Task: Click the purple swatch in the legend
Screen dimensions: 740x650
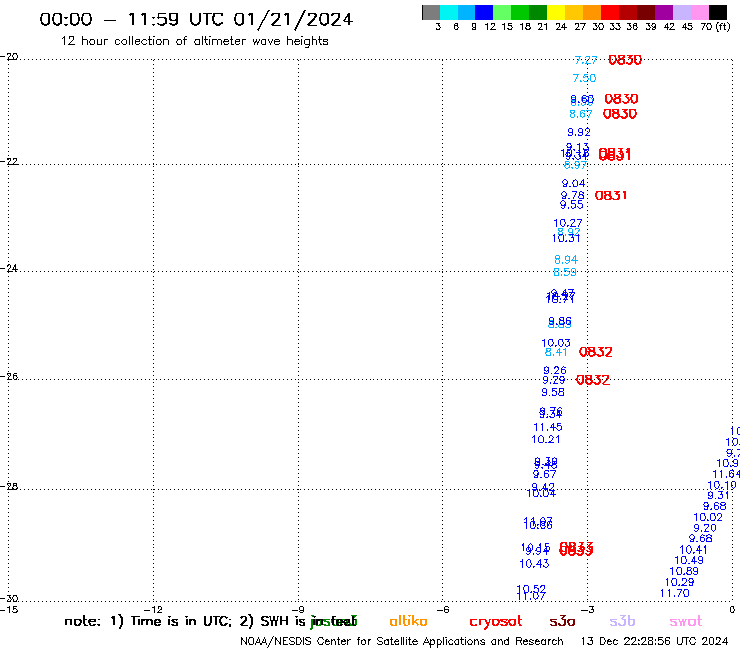Action: tap(664, 12)
